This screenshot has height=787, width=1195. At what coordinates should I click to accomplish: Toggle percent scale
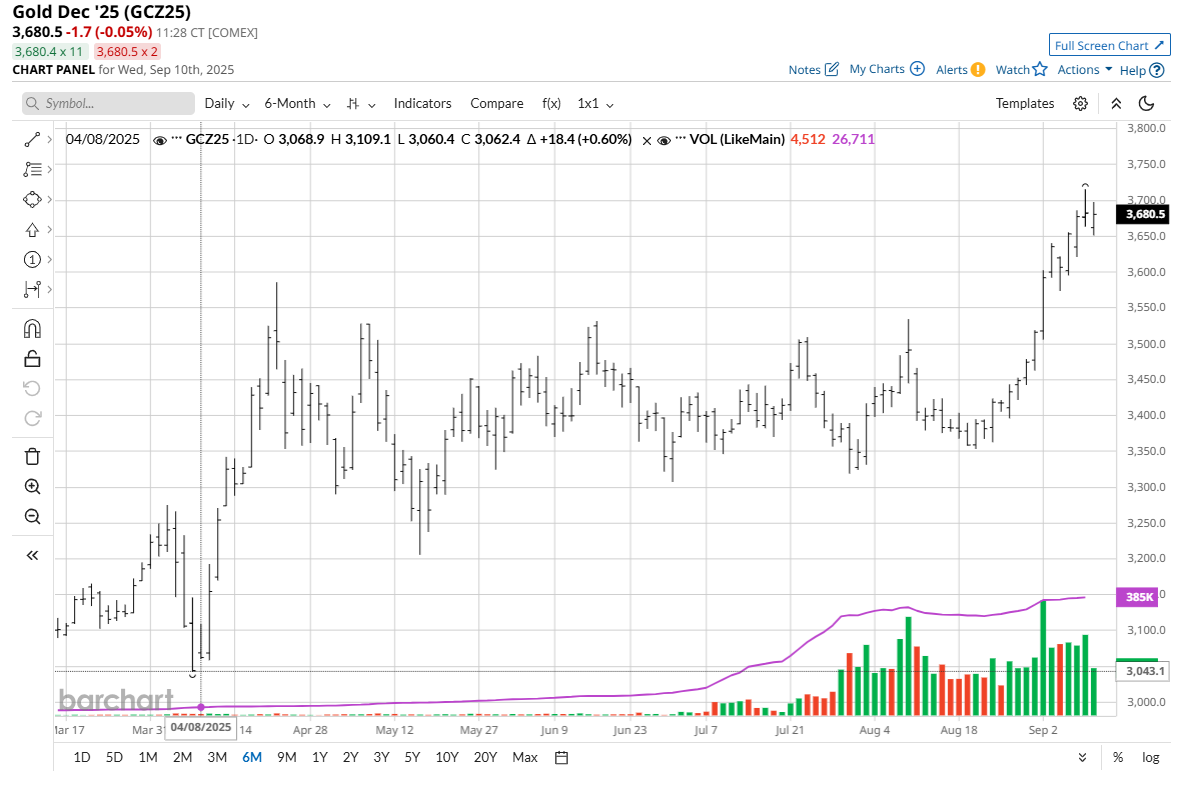(x=1117, y=757)
